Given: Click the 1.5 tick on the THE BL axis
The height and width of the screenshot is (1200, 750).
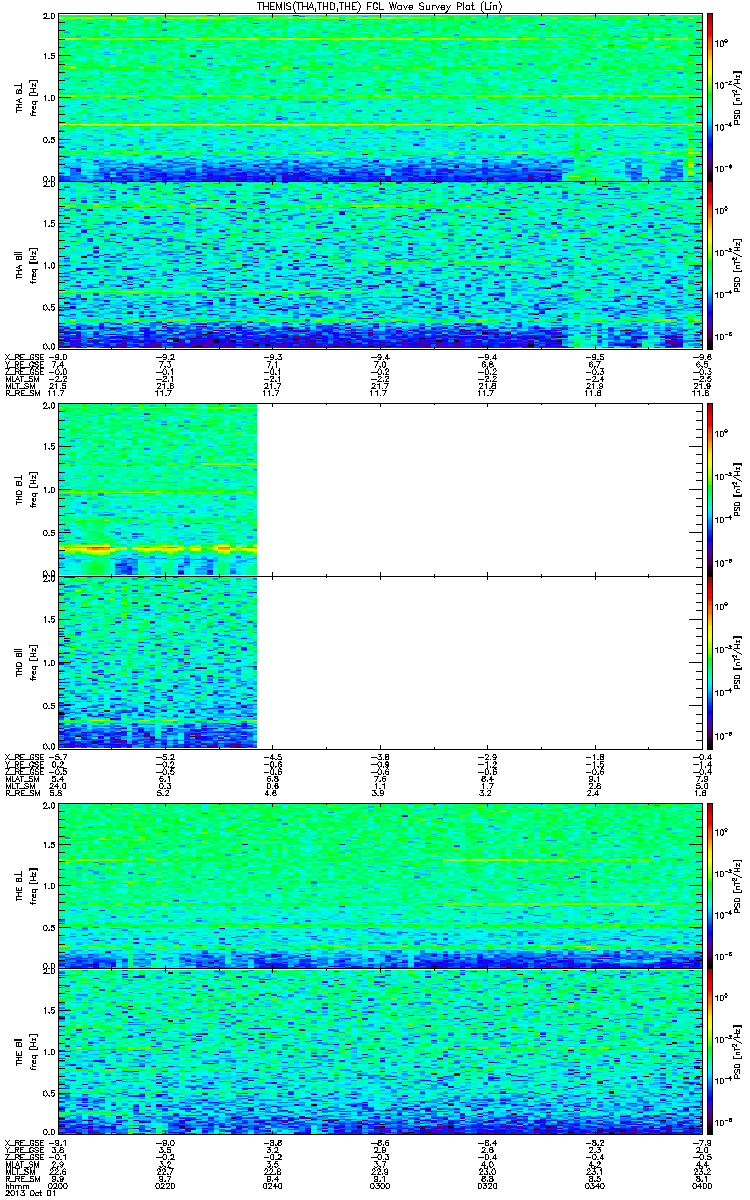Looking at the screenshot, I should pyautogui.click(x=49, y=843).
